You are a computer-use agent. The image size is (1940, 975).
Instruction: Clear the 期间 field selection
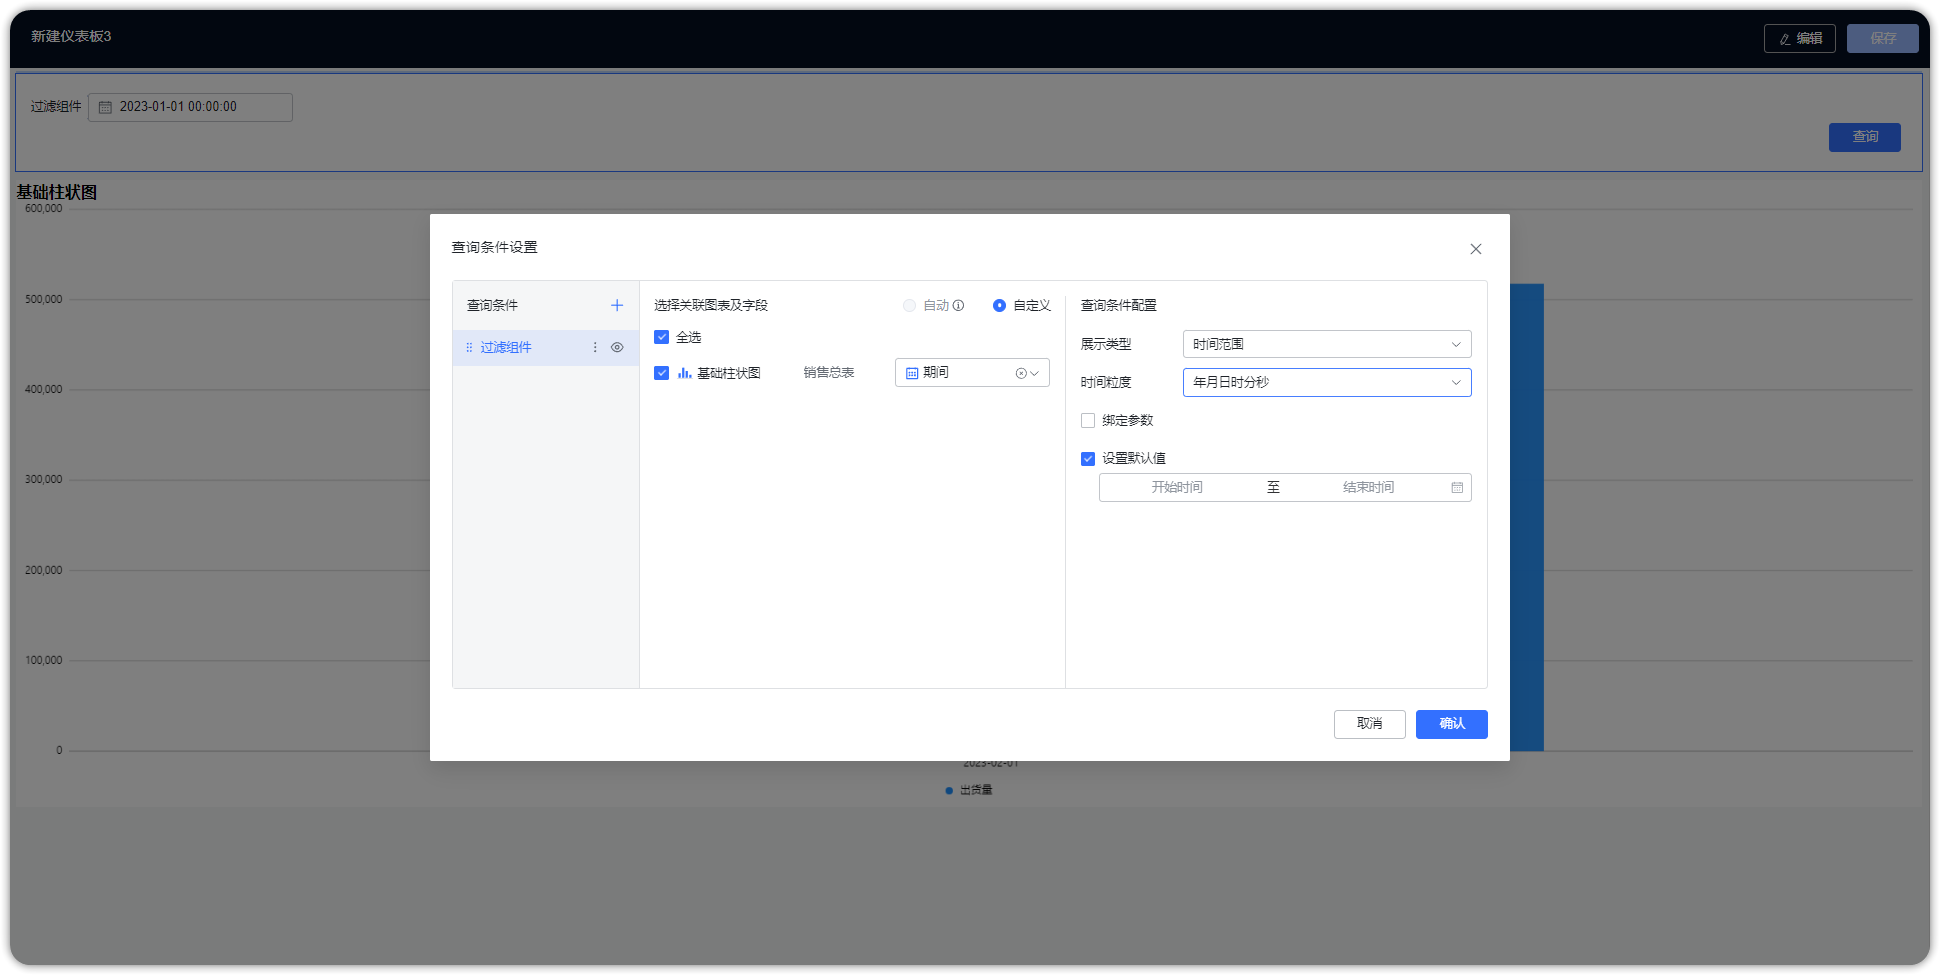pos(1021,373)
